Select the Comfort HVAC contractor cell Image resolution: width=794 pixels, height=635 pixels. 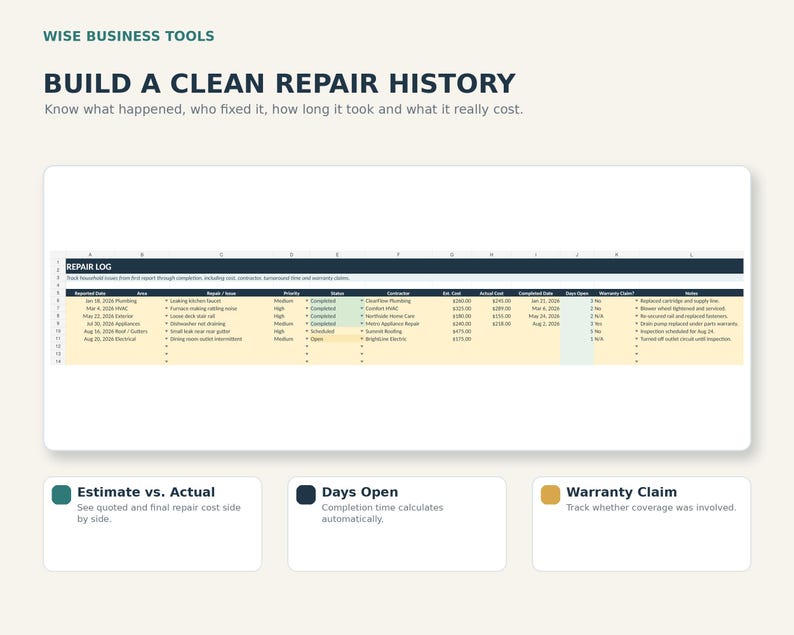(x=399, y=308)
